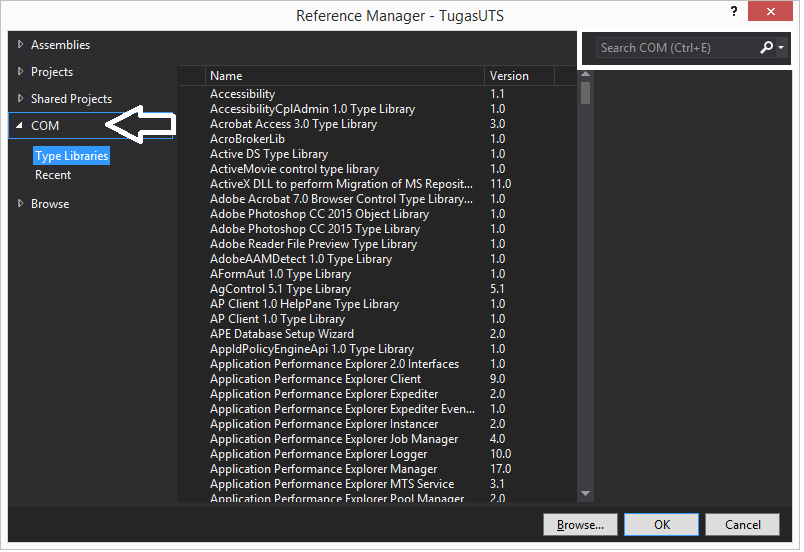Select AP Client 1.0 Type Library
The image size is (804, 552).
tap(377, 319)
